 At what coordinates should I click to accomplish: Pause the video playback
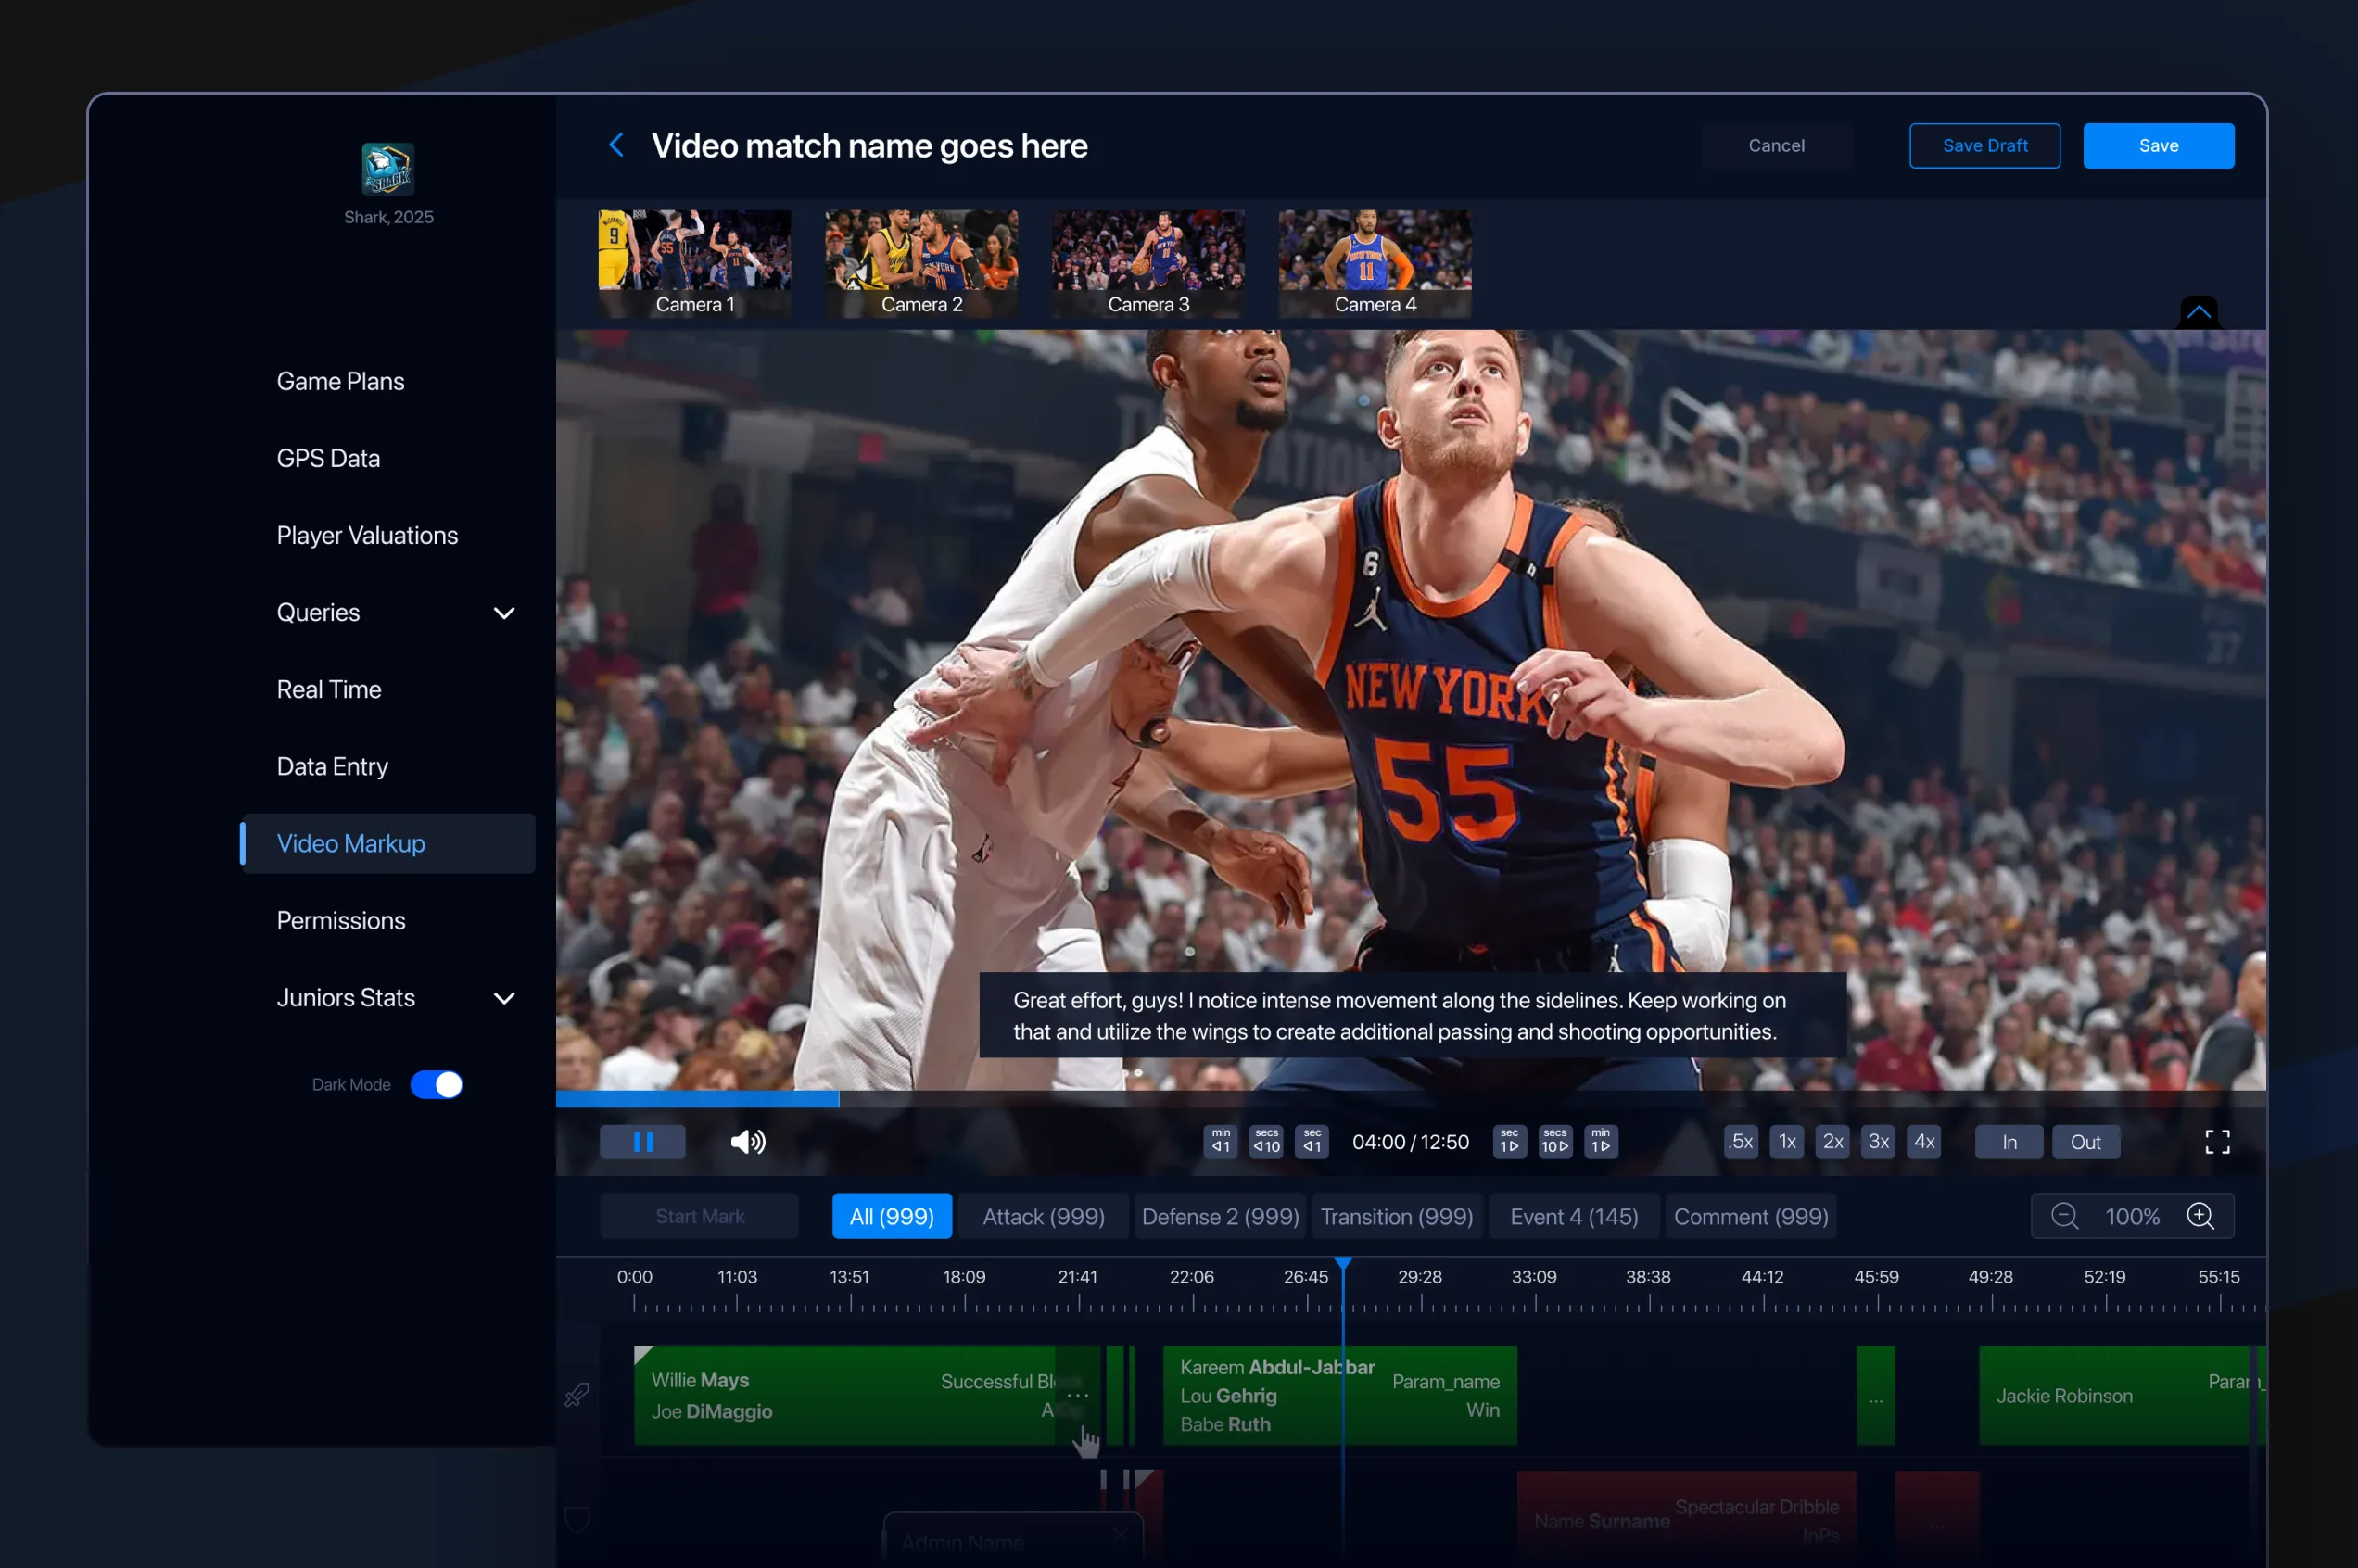click(642, 1141)
